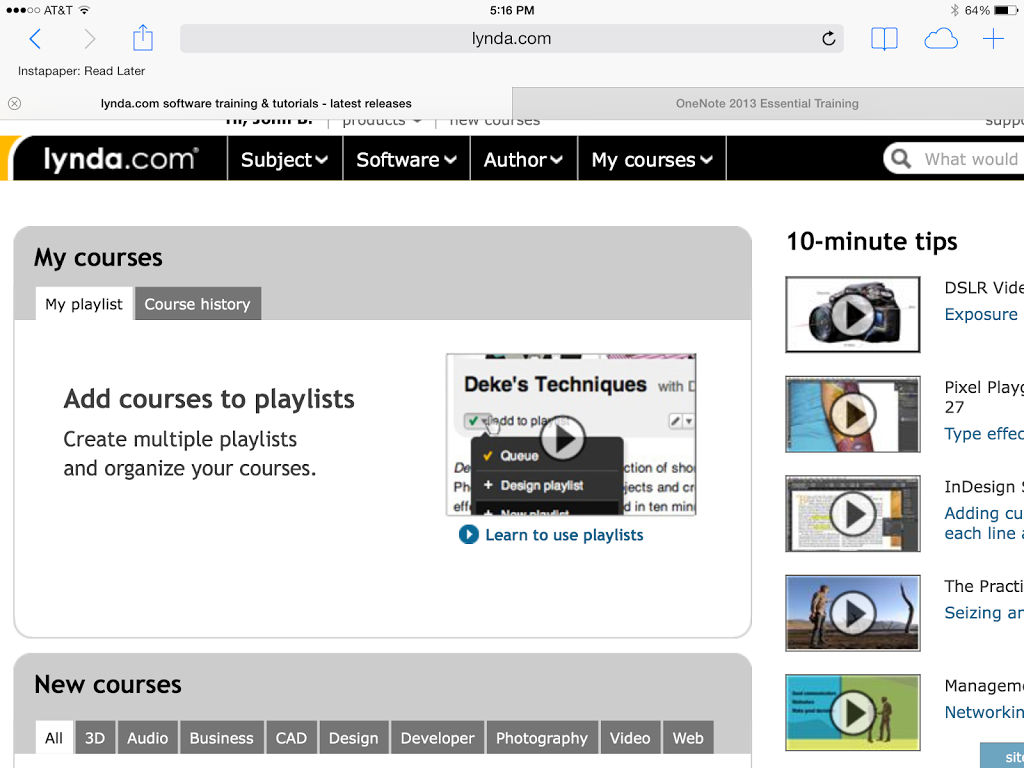Add a new tab with plus icon
Screen dimensions: 1024x768
coord(993,39)
